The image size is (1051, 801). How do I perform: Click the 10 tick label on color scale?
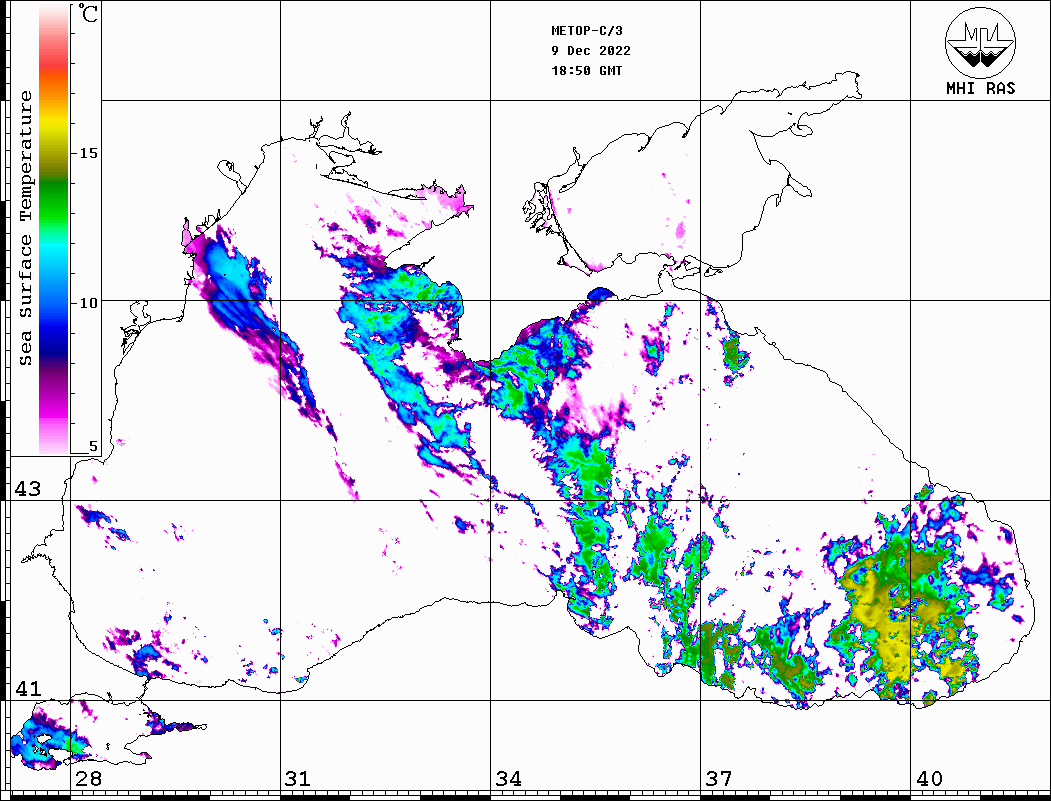click(x=88, y=304)
